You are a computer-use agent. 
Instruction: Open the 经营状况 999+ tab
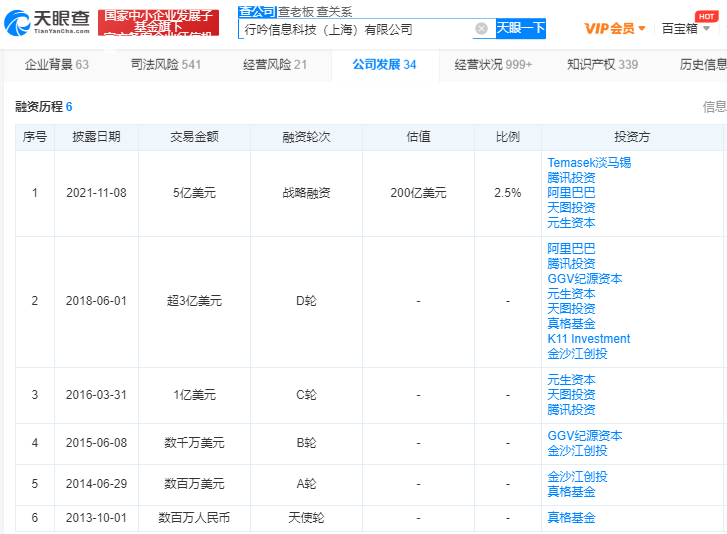point(493,64)
